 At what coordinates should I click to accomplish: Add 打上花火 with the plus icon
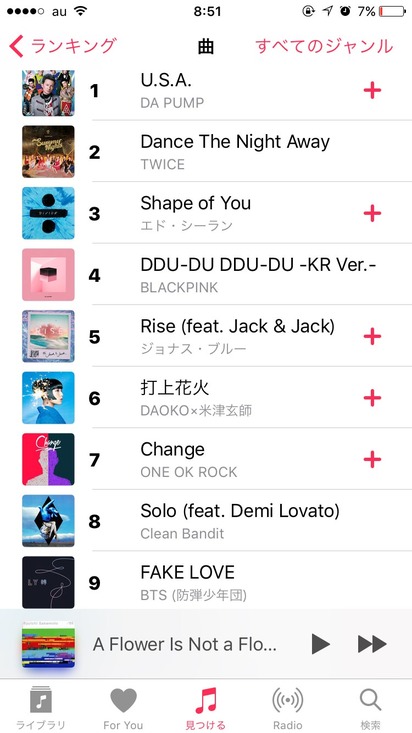(372, 398)
